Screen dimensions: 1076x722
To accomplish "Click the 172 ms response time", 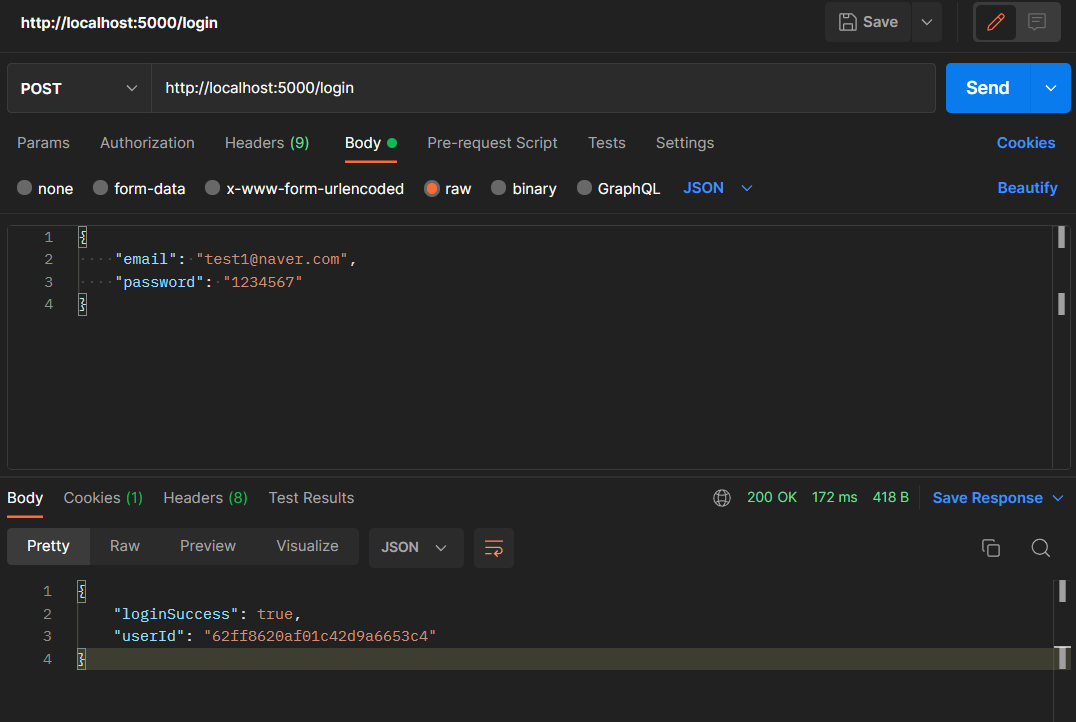I will click(x=834, y=498).
